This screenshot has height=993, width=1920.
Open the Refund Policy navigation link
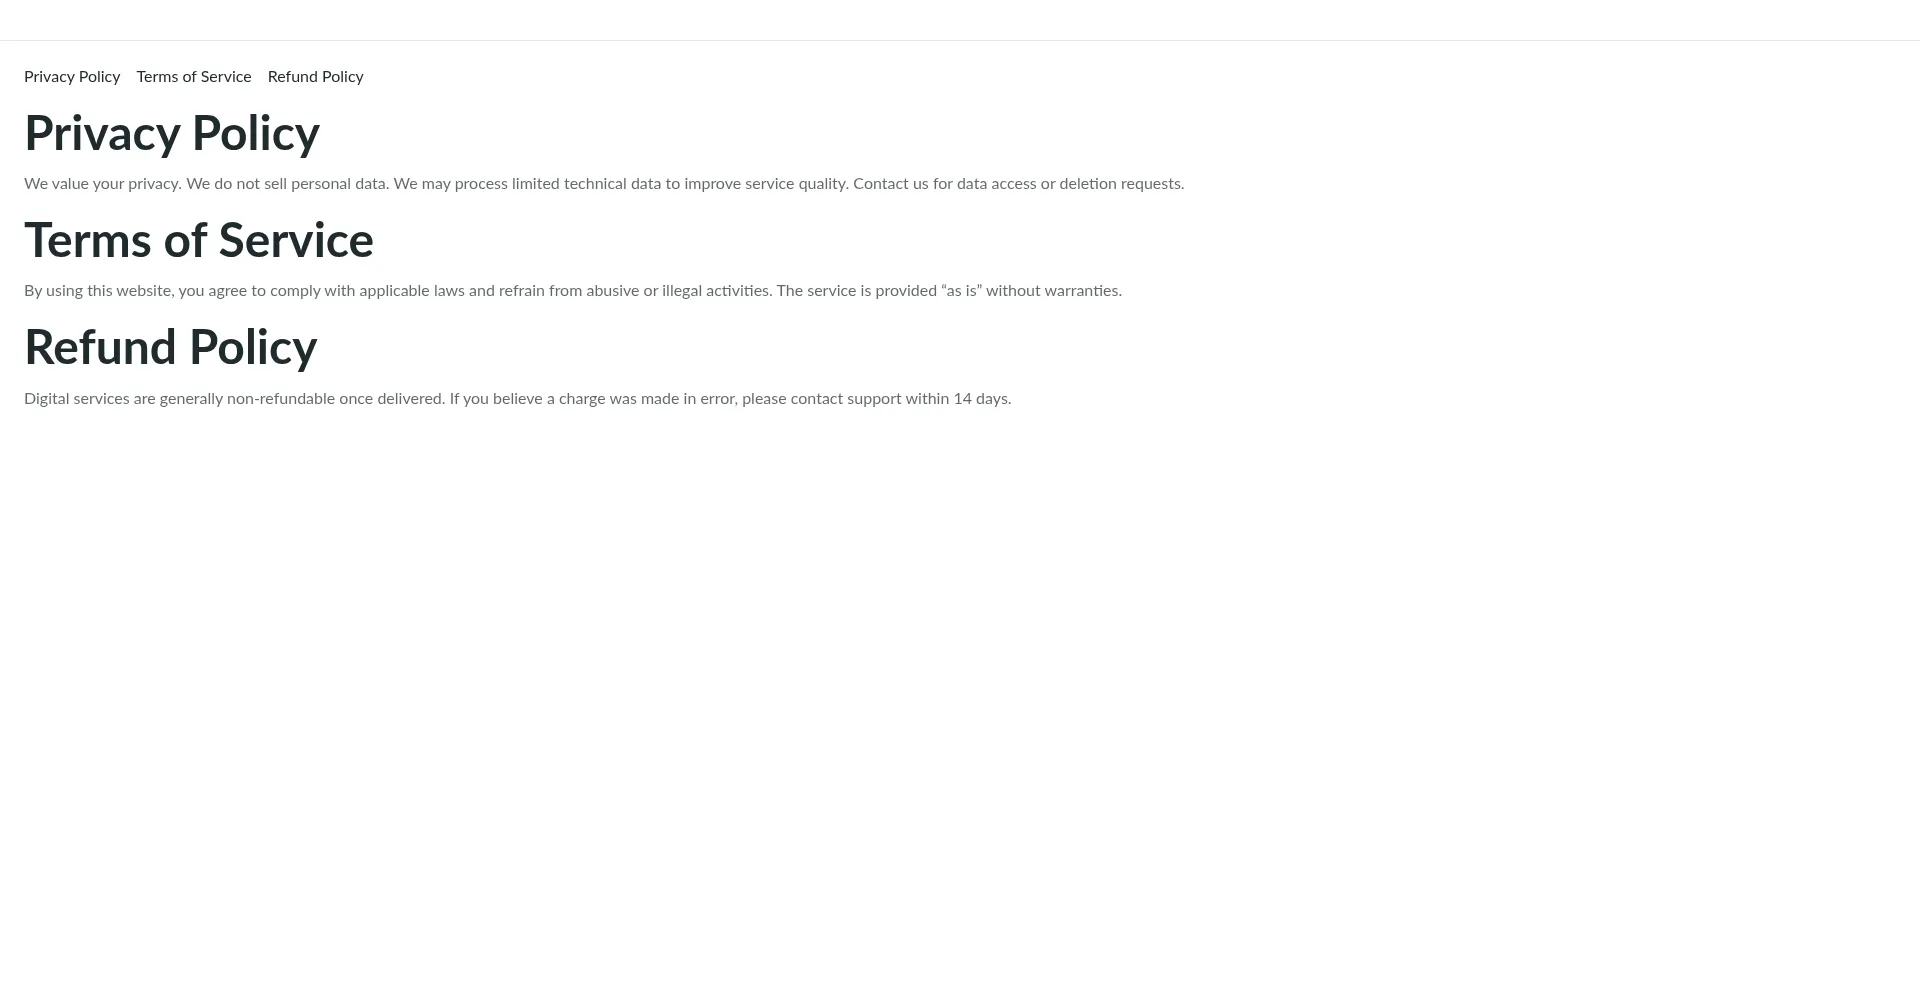click(316, 77)
